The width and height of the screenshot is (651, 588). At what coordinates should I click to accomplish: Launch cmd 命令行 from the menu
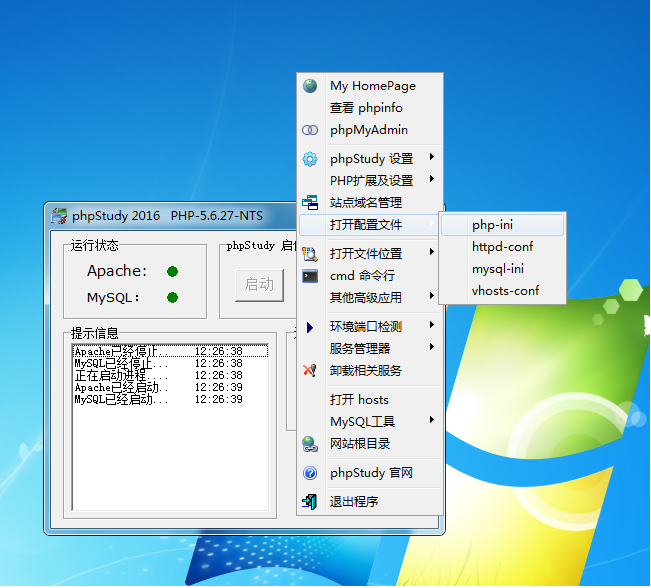[x=370, y=276]
